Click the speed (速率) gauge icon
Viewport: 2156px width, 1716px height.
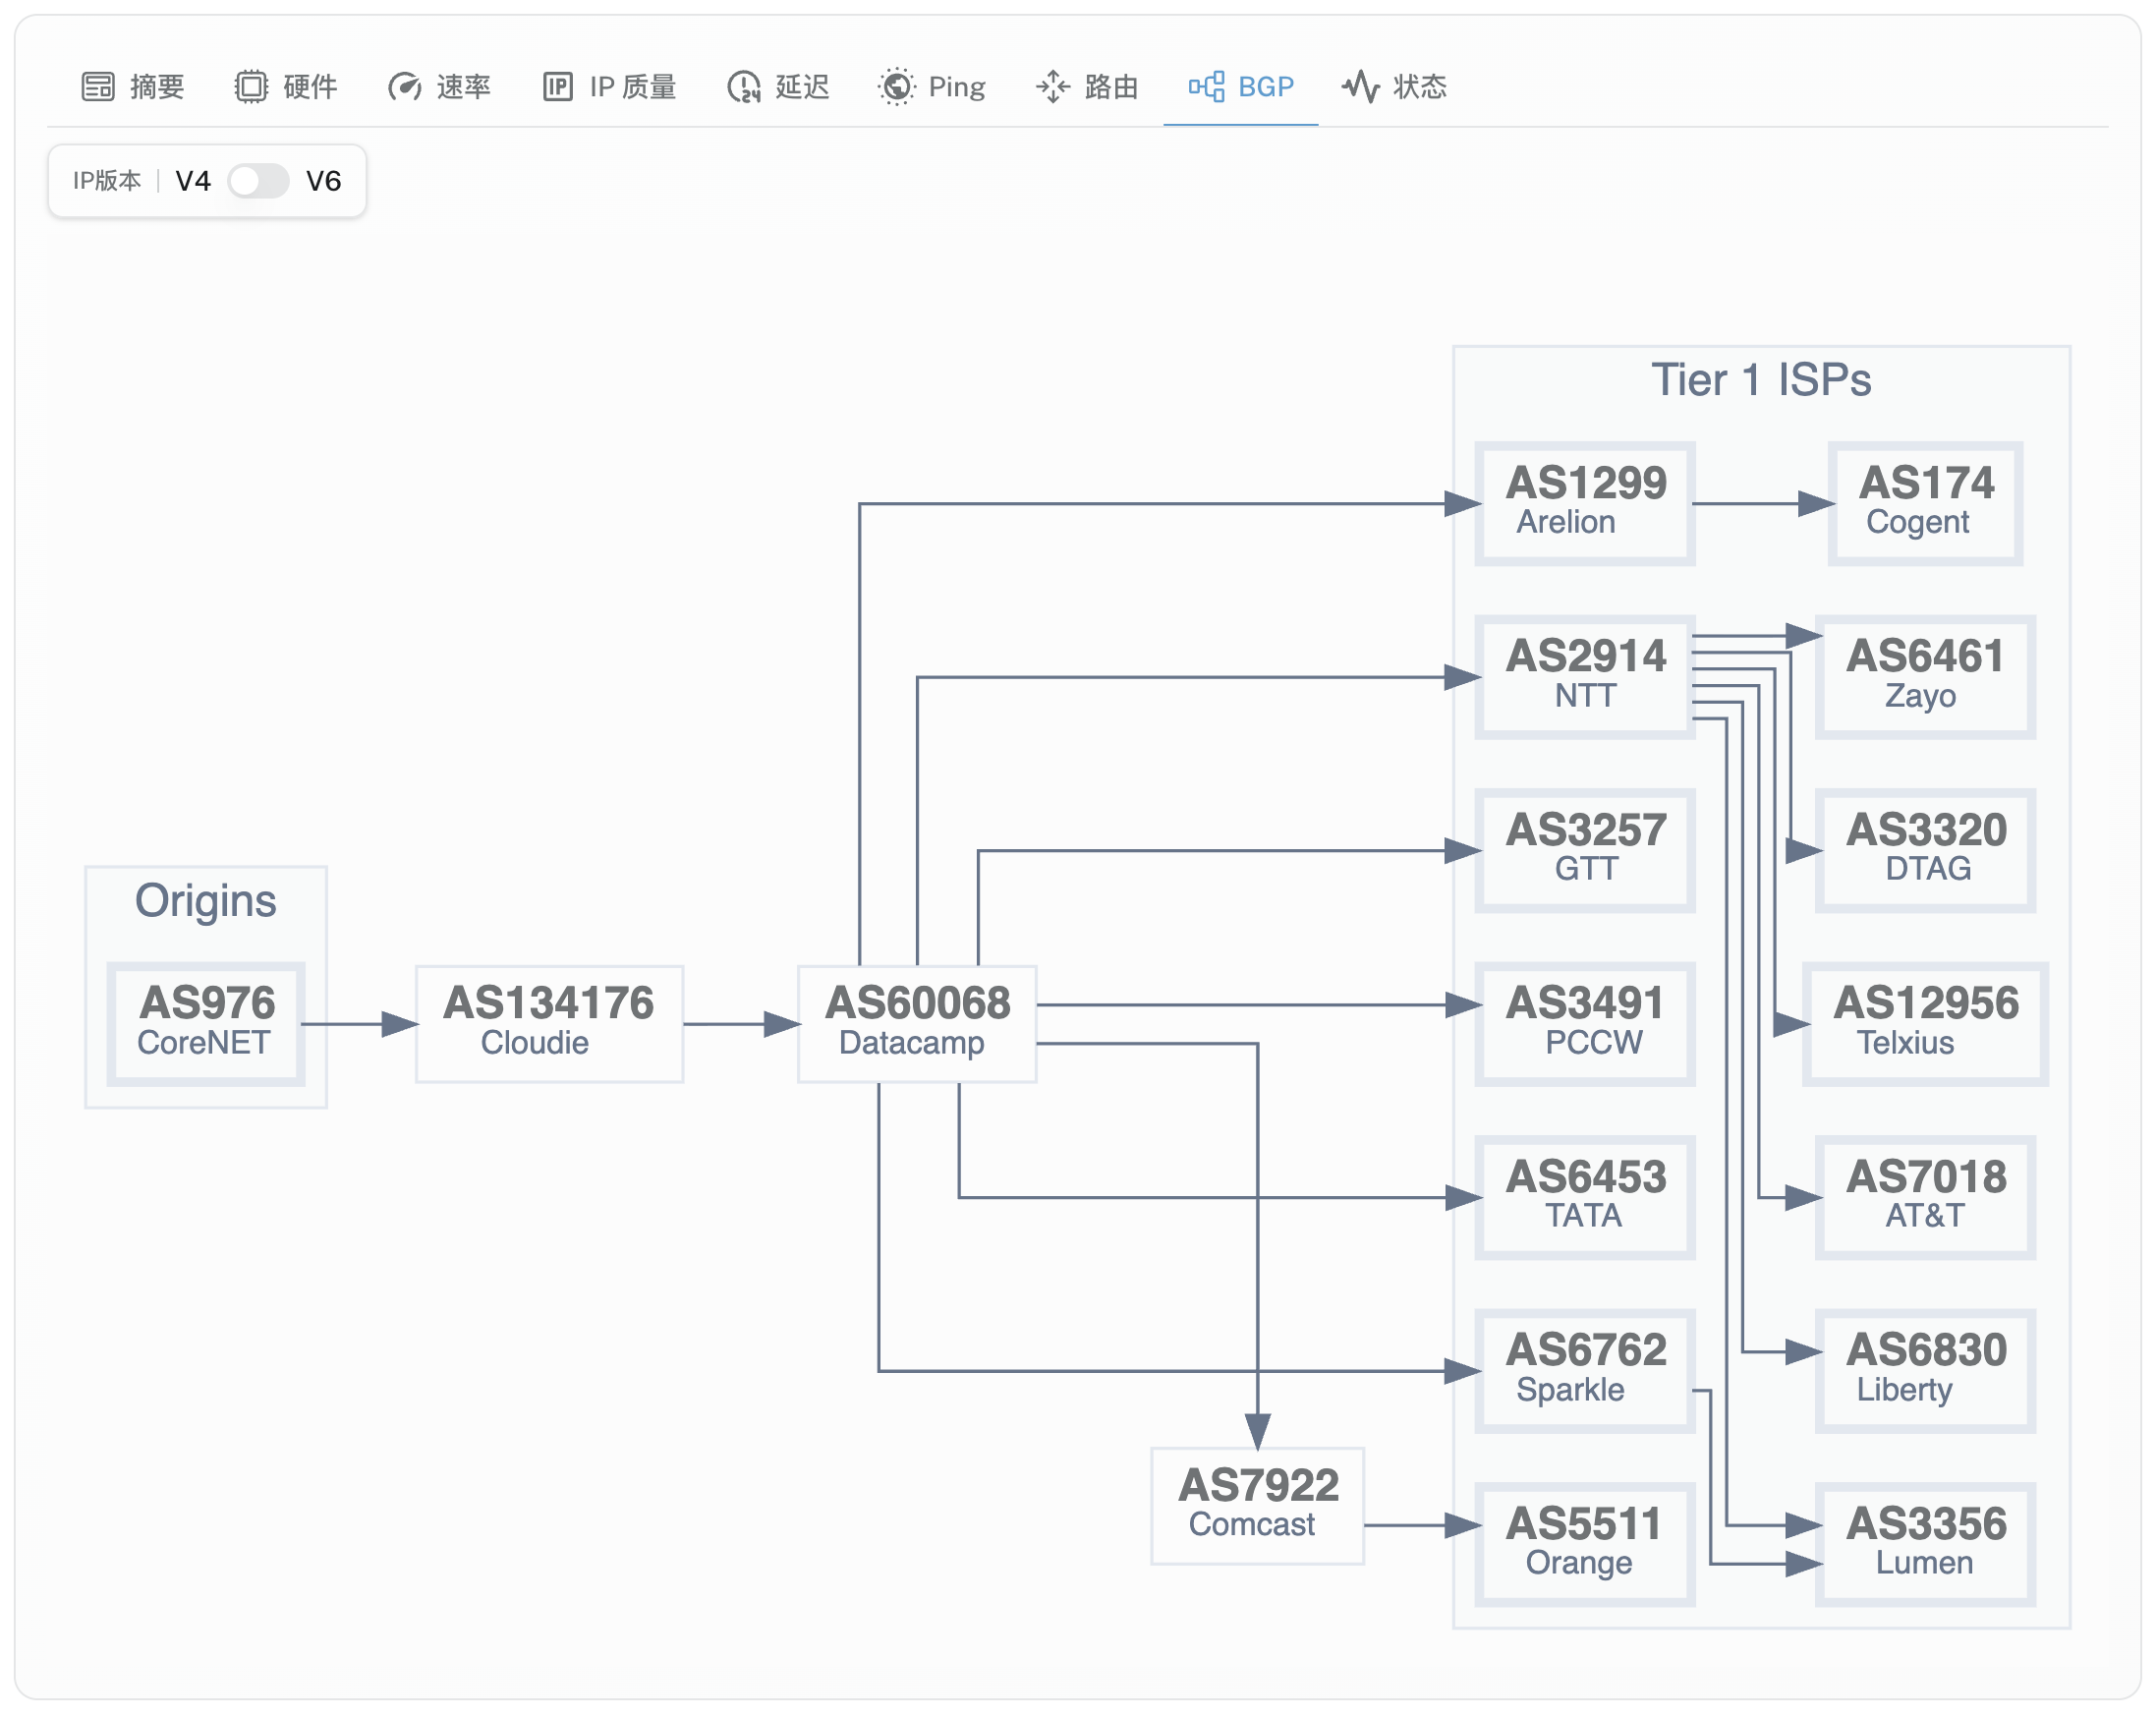pyautogui.click(x=404, y=87)
